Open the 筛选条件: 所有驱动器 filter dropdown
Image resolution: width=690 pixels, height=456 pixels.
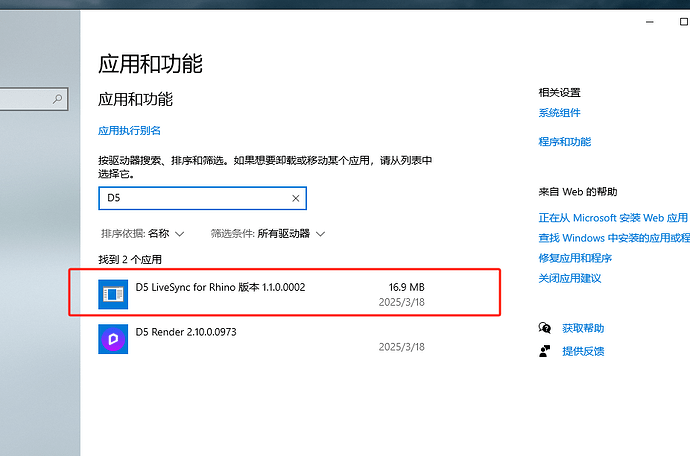268,233
